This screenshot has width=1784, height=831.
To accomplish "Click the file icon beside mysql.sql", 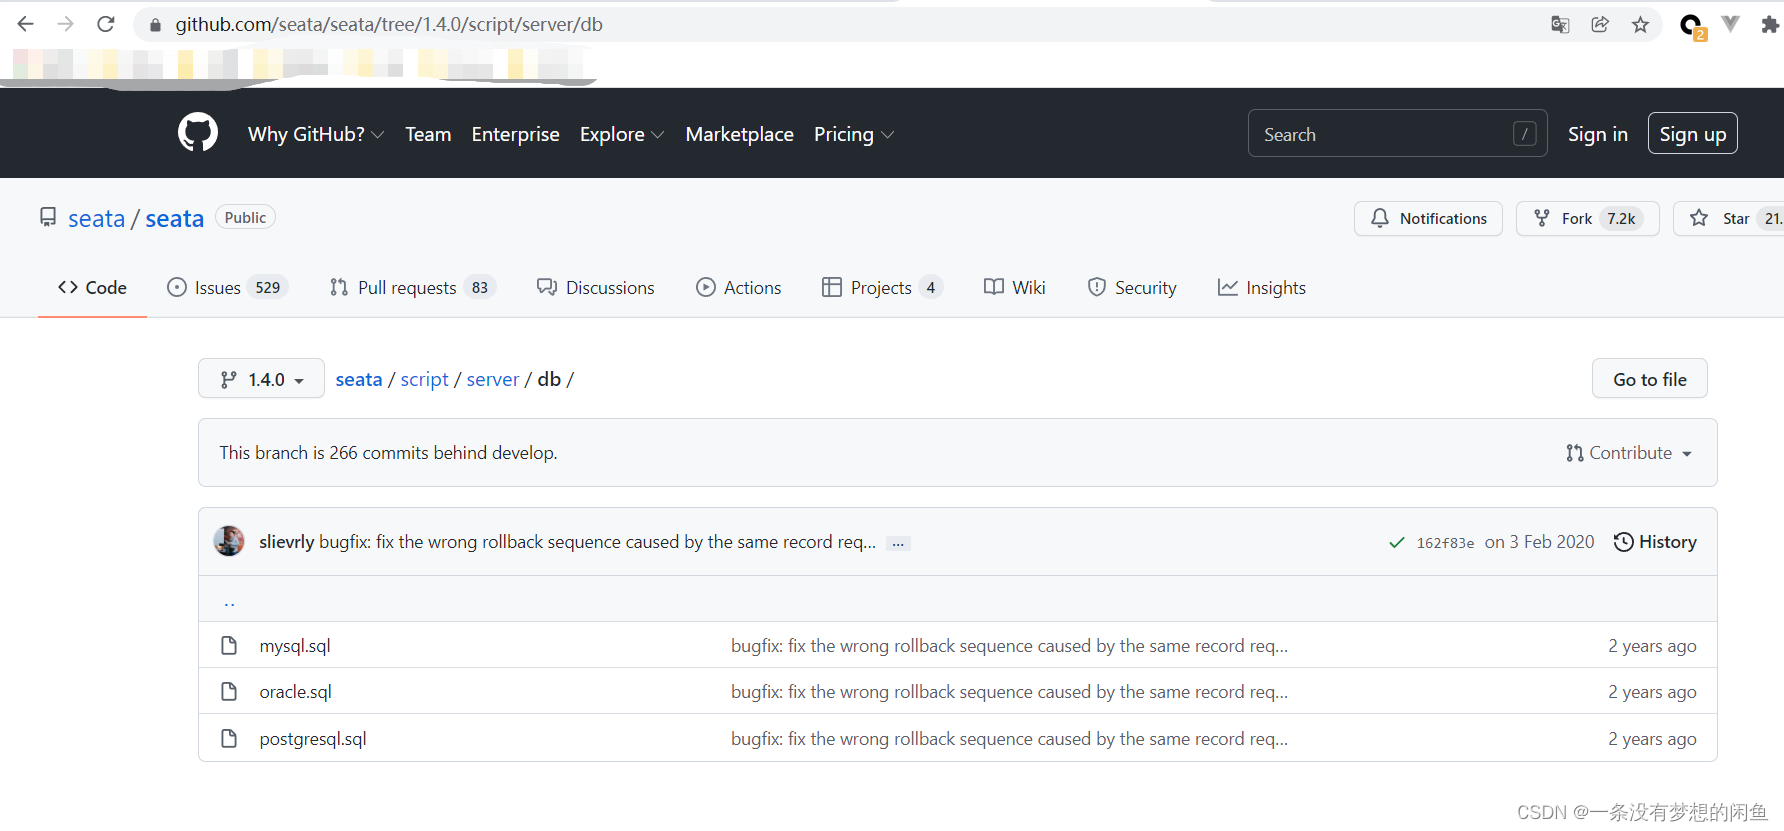I will [229, 645].
